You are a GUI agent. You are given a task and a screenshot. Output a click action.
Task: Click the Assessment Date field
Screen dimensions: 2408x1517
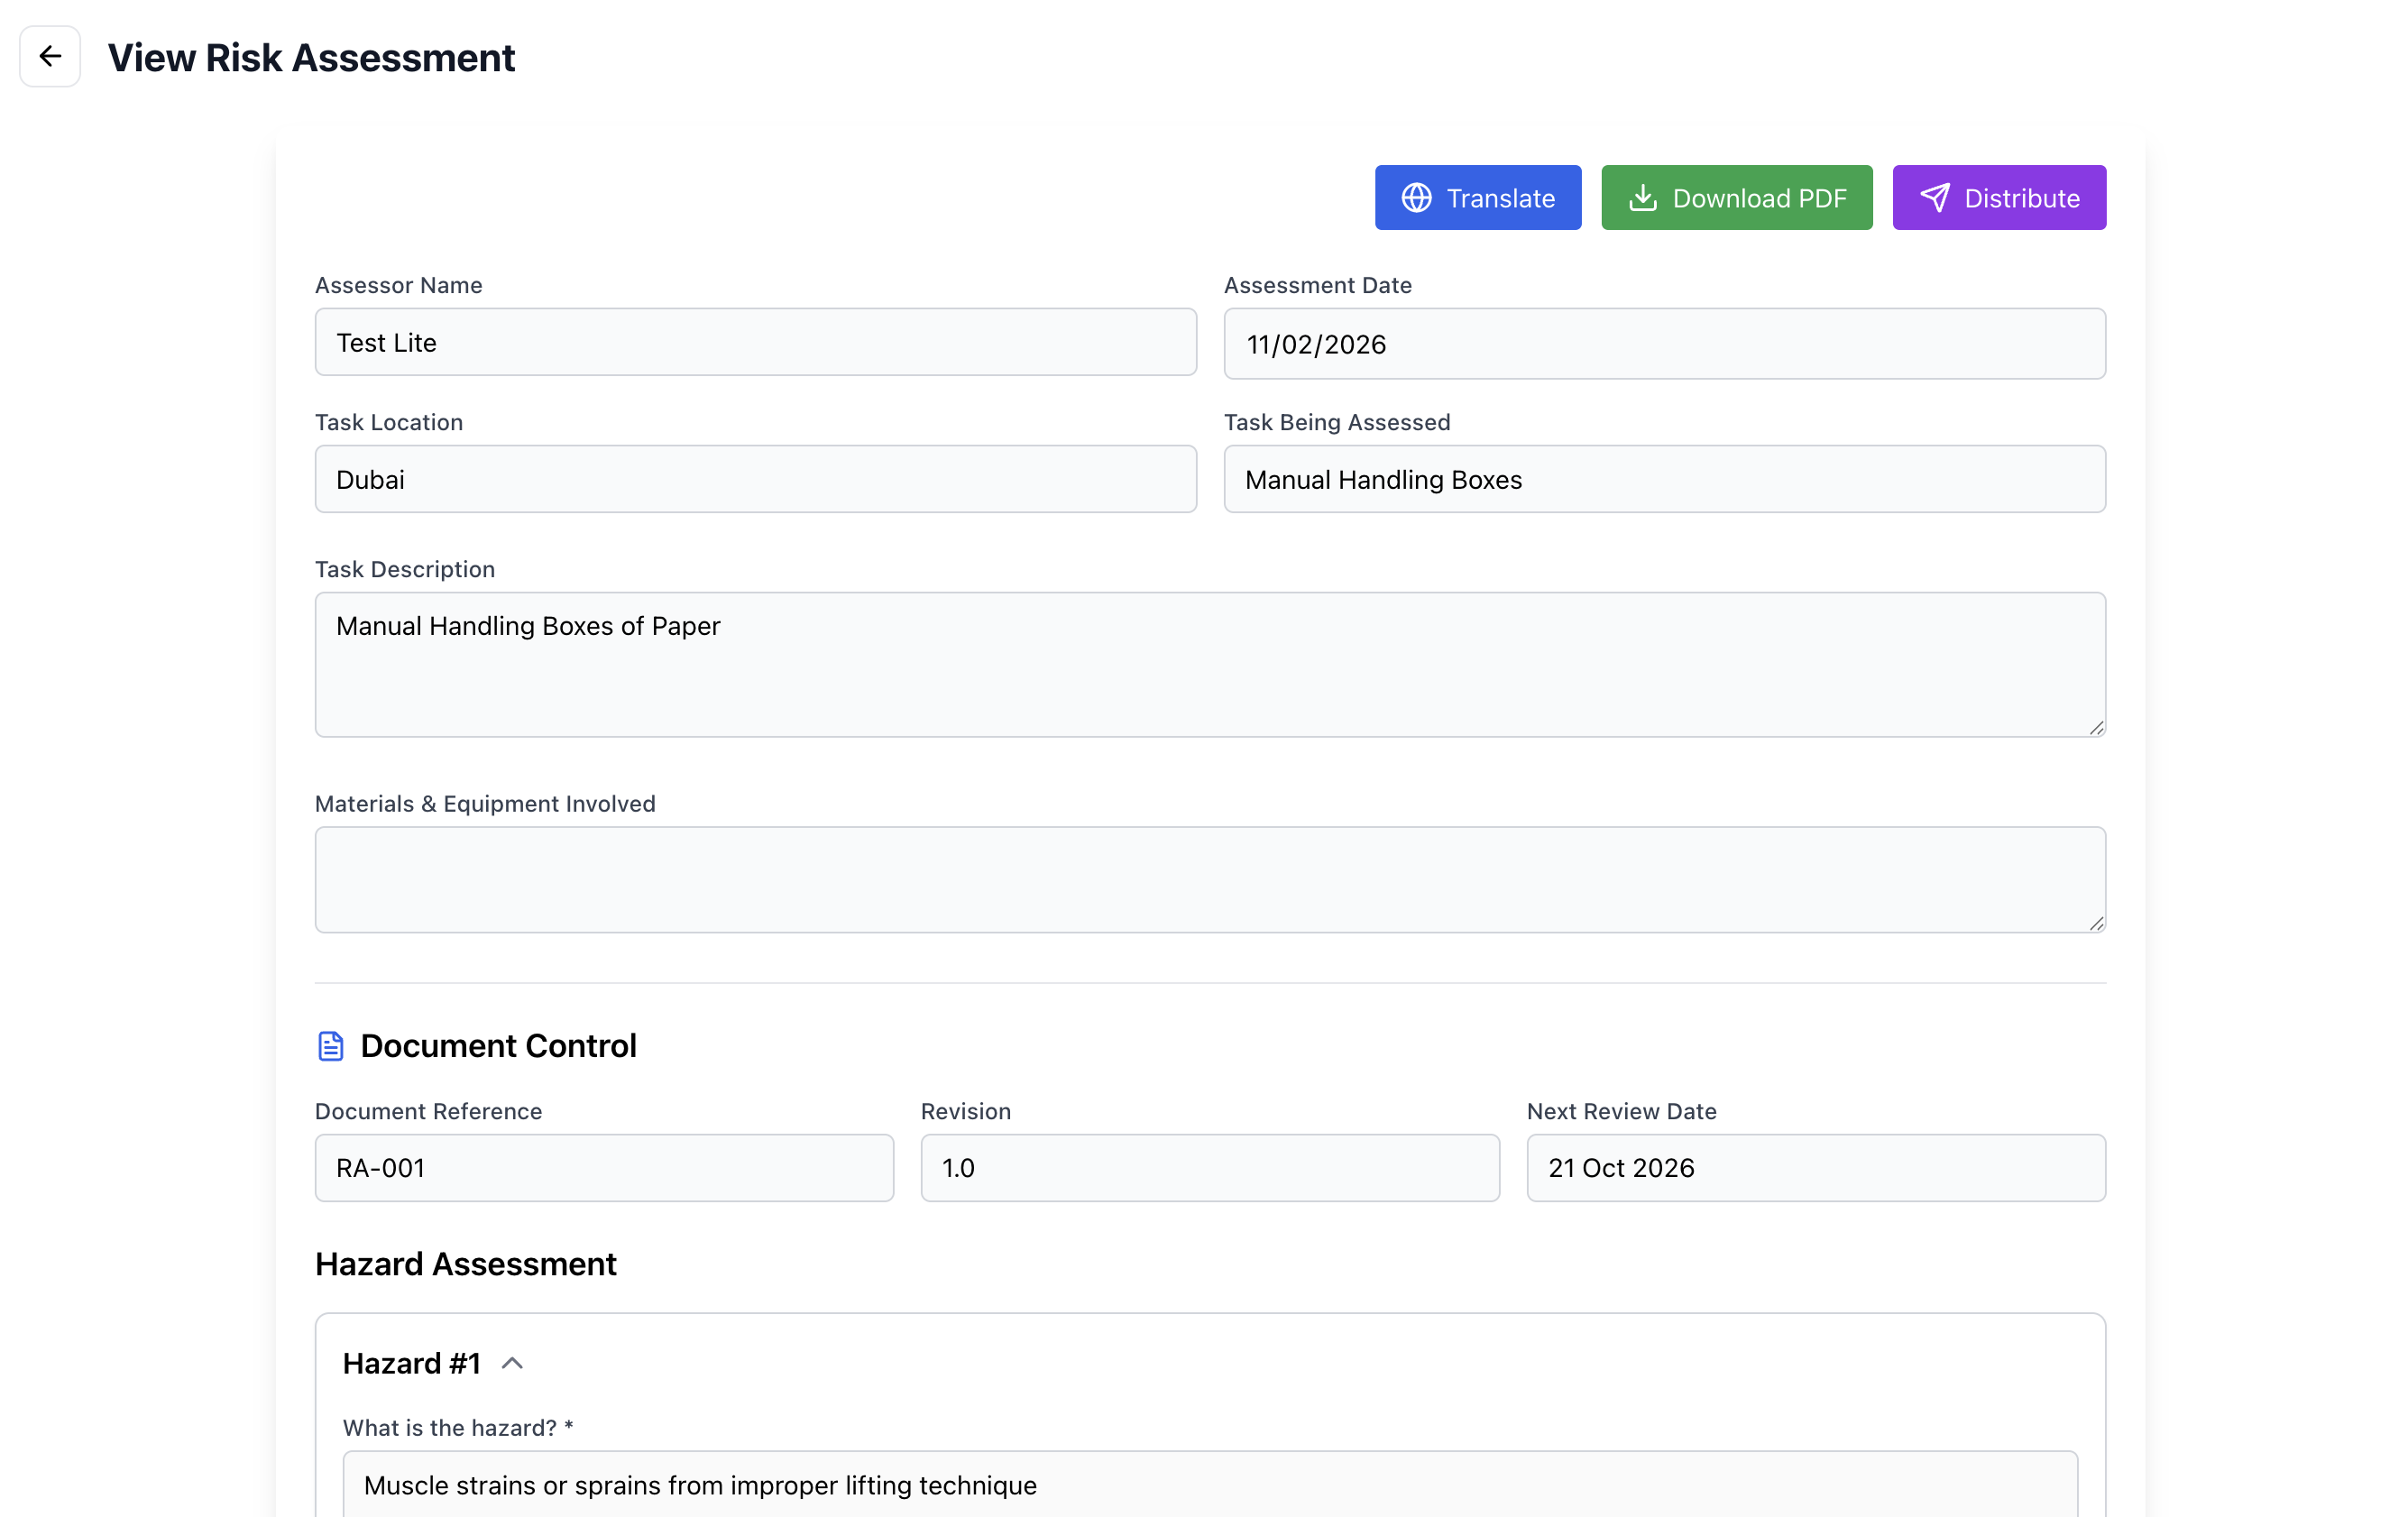(1664, 344)
